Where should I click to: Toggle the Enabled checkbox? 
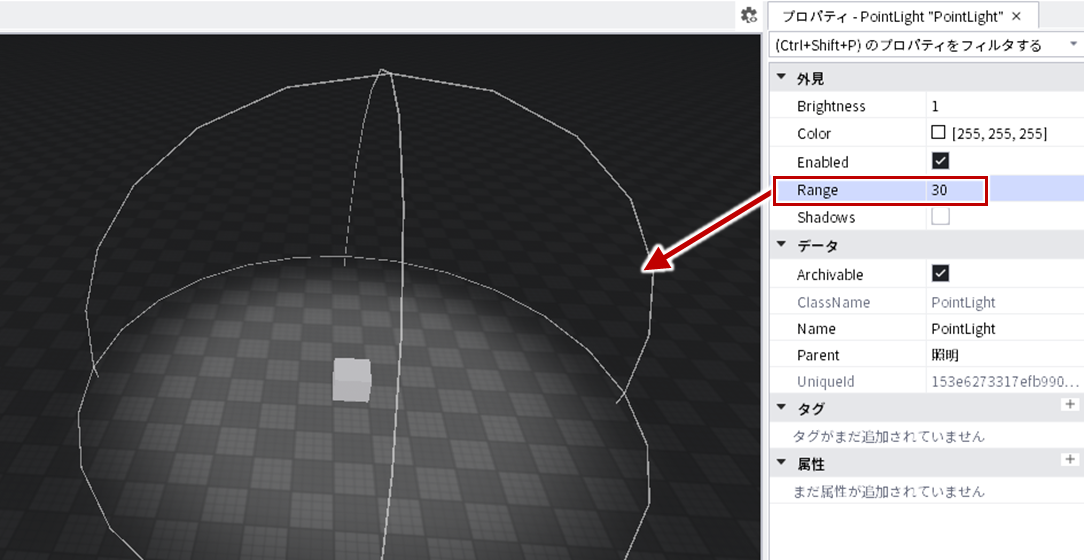pyautogui.click(x=940, y=161)
